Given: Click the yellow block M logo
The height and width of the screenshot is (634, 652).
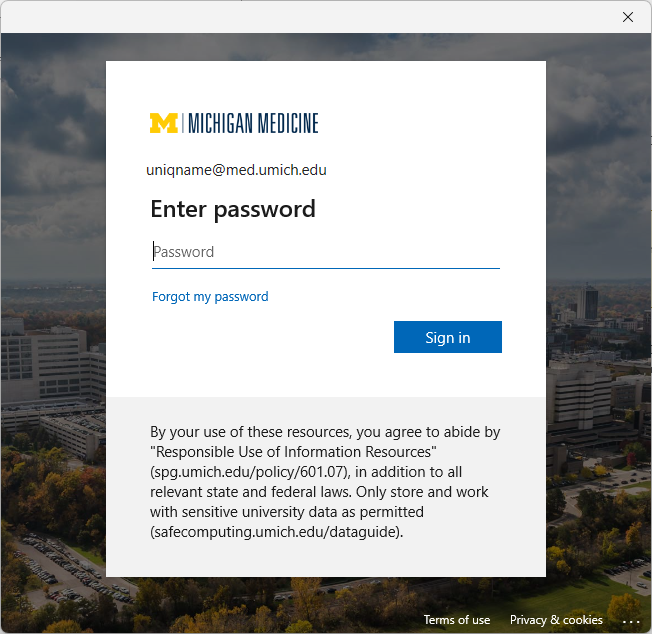Looking at the screenshot, I should coord(163,123).
